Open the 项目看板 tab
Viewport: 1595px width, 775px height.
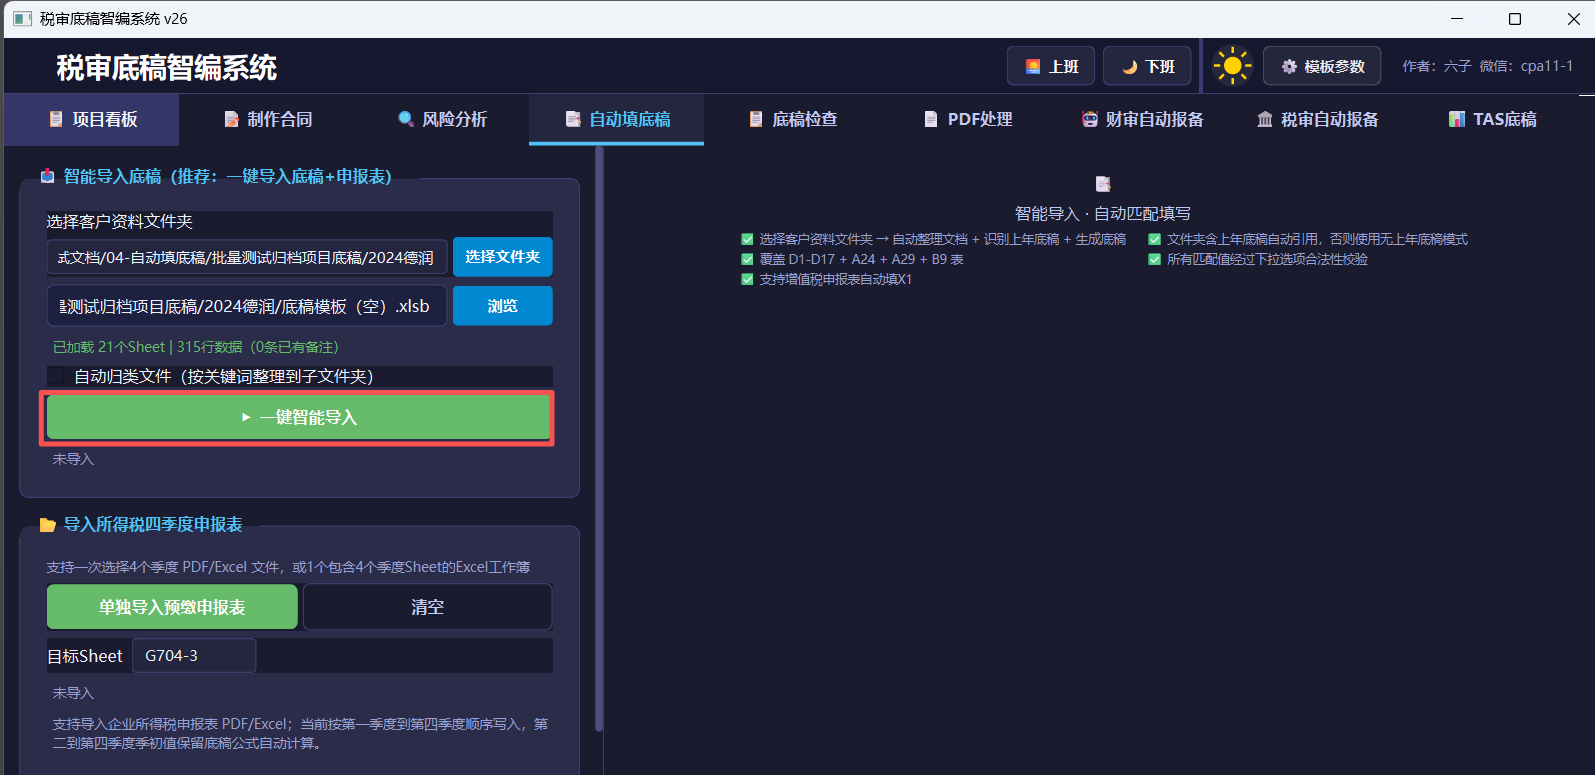tap(92, 120)
